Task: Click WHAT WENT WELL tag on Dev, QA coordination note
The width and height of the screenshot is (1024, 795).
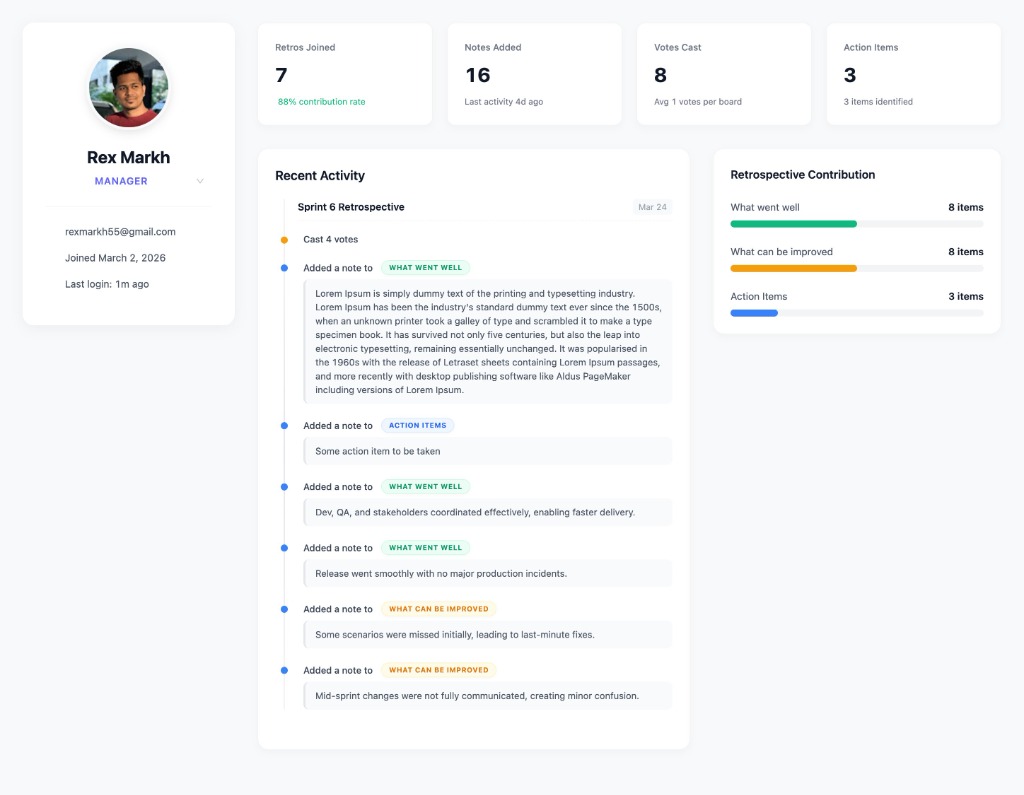Action: tap(426, 486)
